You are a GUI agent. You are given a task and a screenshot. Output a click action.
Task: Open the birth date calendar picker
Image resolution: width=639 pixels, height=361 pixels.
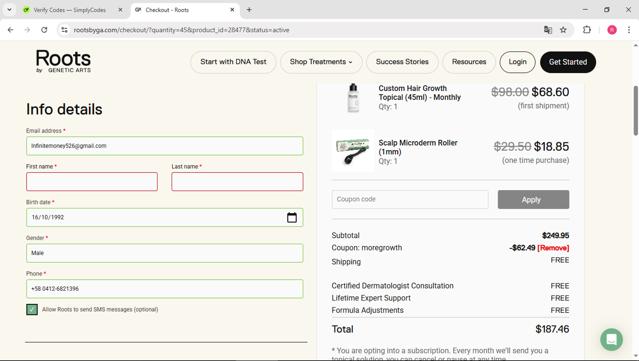292,218
